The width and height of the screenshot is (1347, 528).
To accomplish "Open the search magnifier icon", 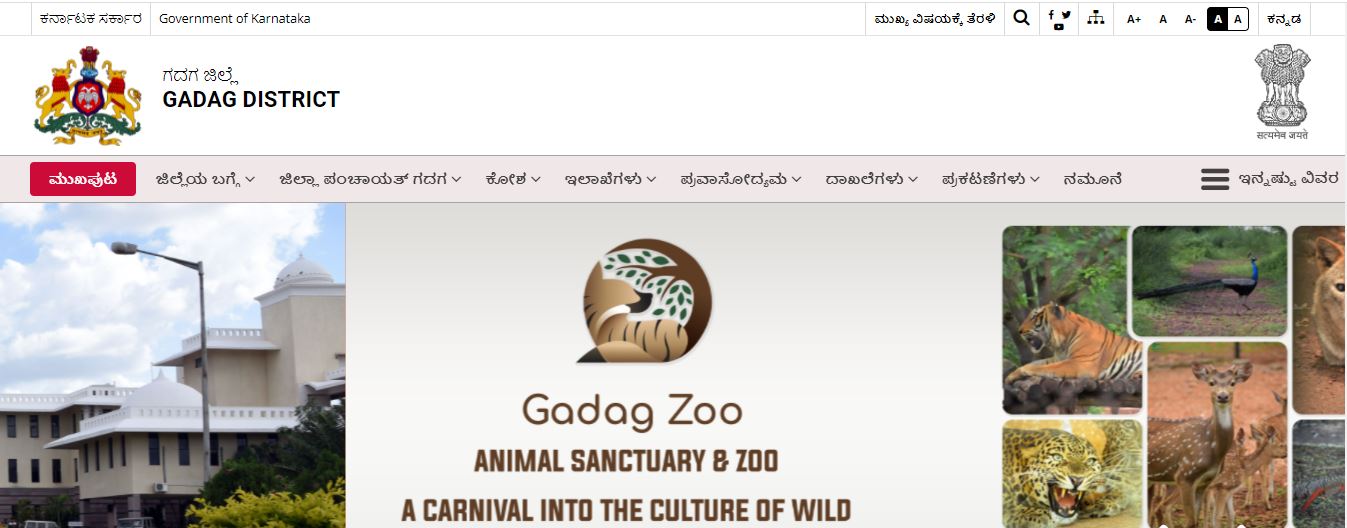I will 1021,18.
